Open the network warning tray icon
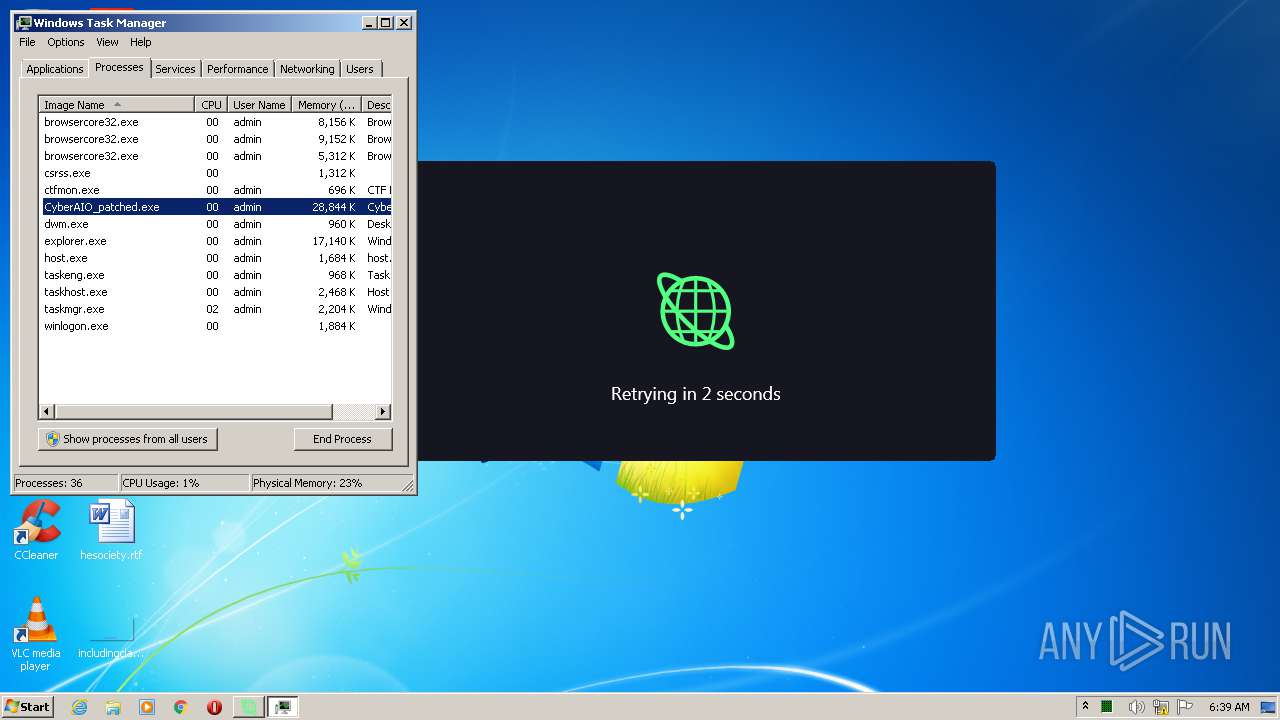 [1161, 707]
